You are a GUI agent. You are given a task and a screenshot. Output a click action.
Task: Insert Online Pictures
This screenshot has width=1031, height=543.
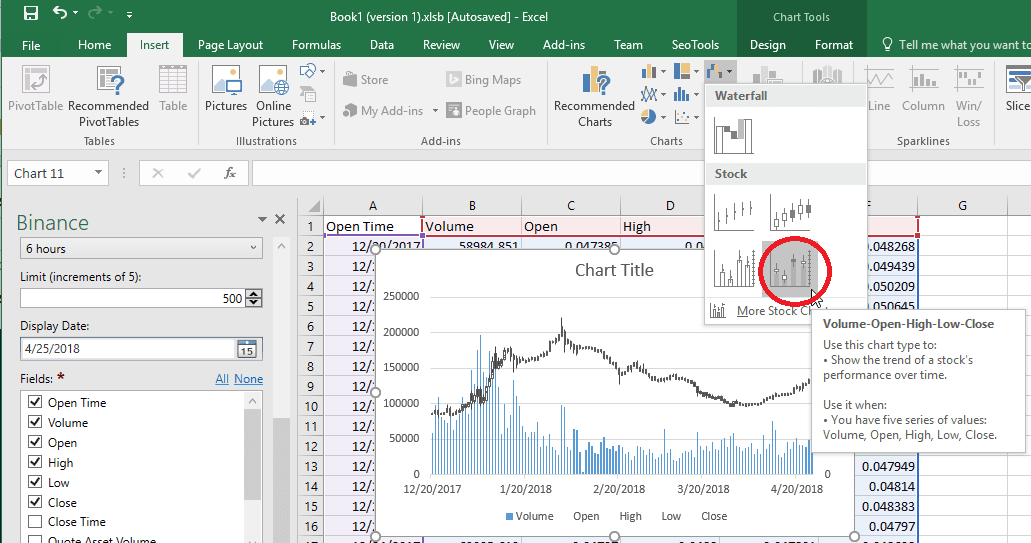coord(273,97)
